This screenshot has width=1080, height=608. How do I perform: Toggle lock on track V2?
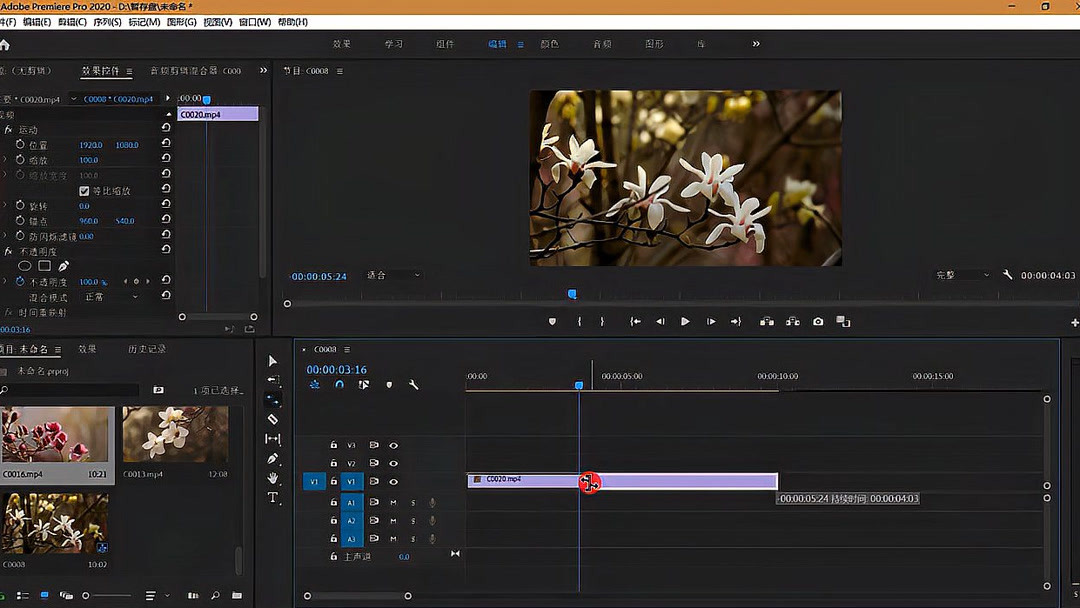[x=334, y=464]
